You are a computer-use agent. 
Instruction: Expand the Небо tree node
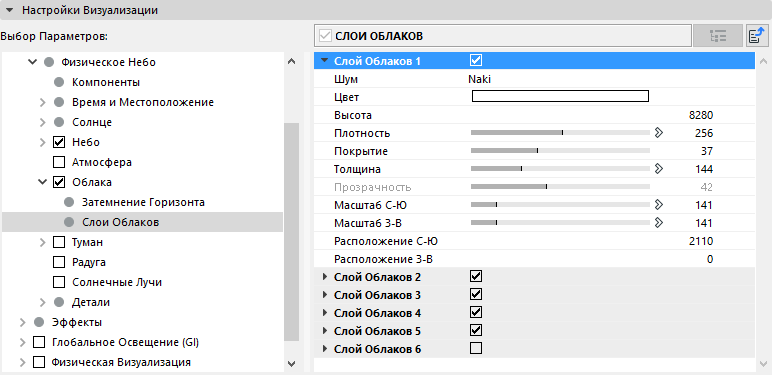tap(43, 142)
